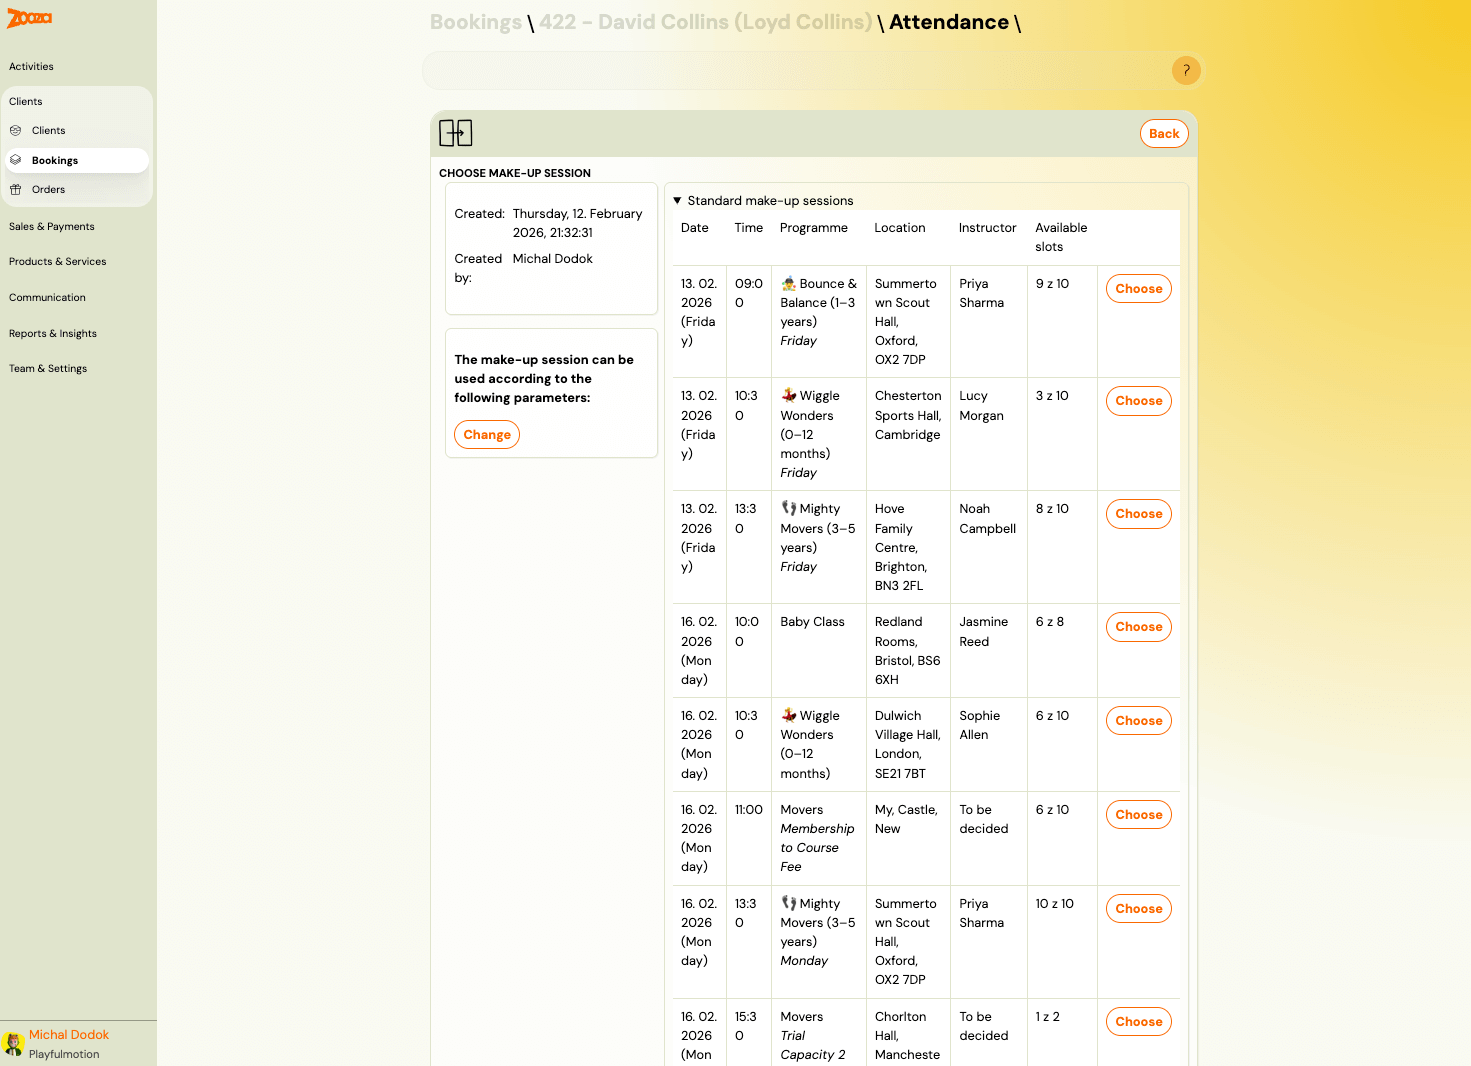Click the Date column header
Screen dimensions: 1471x1066
[695, 228]
